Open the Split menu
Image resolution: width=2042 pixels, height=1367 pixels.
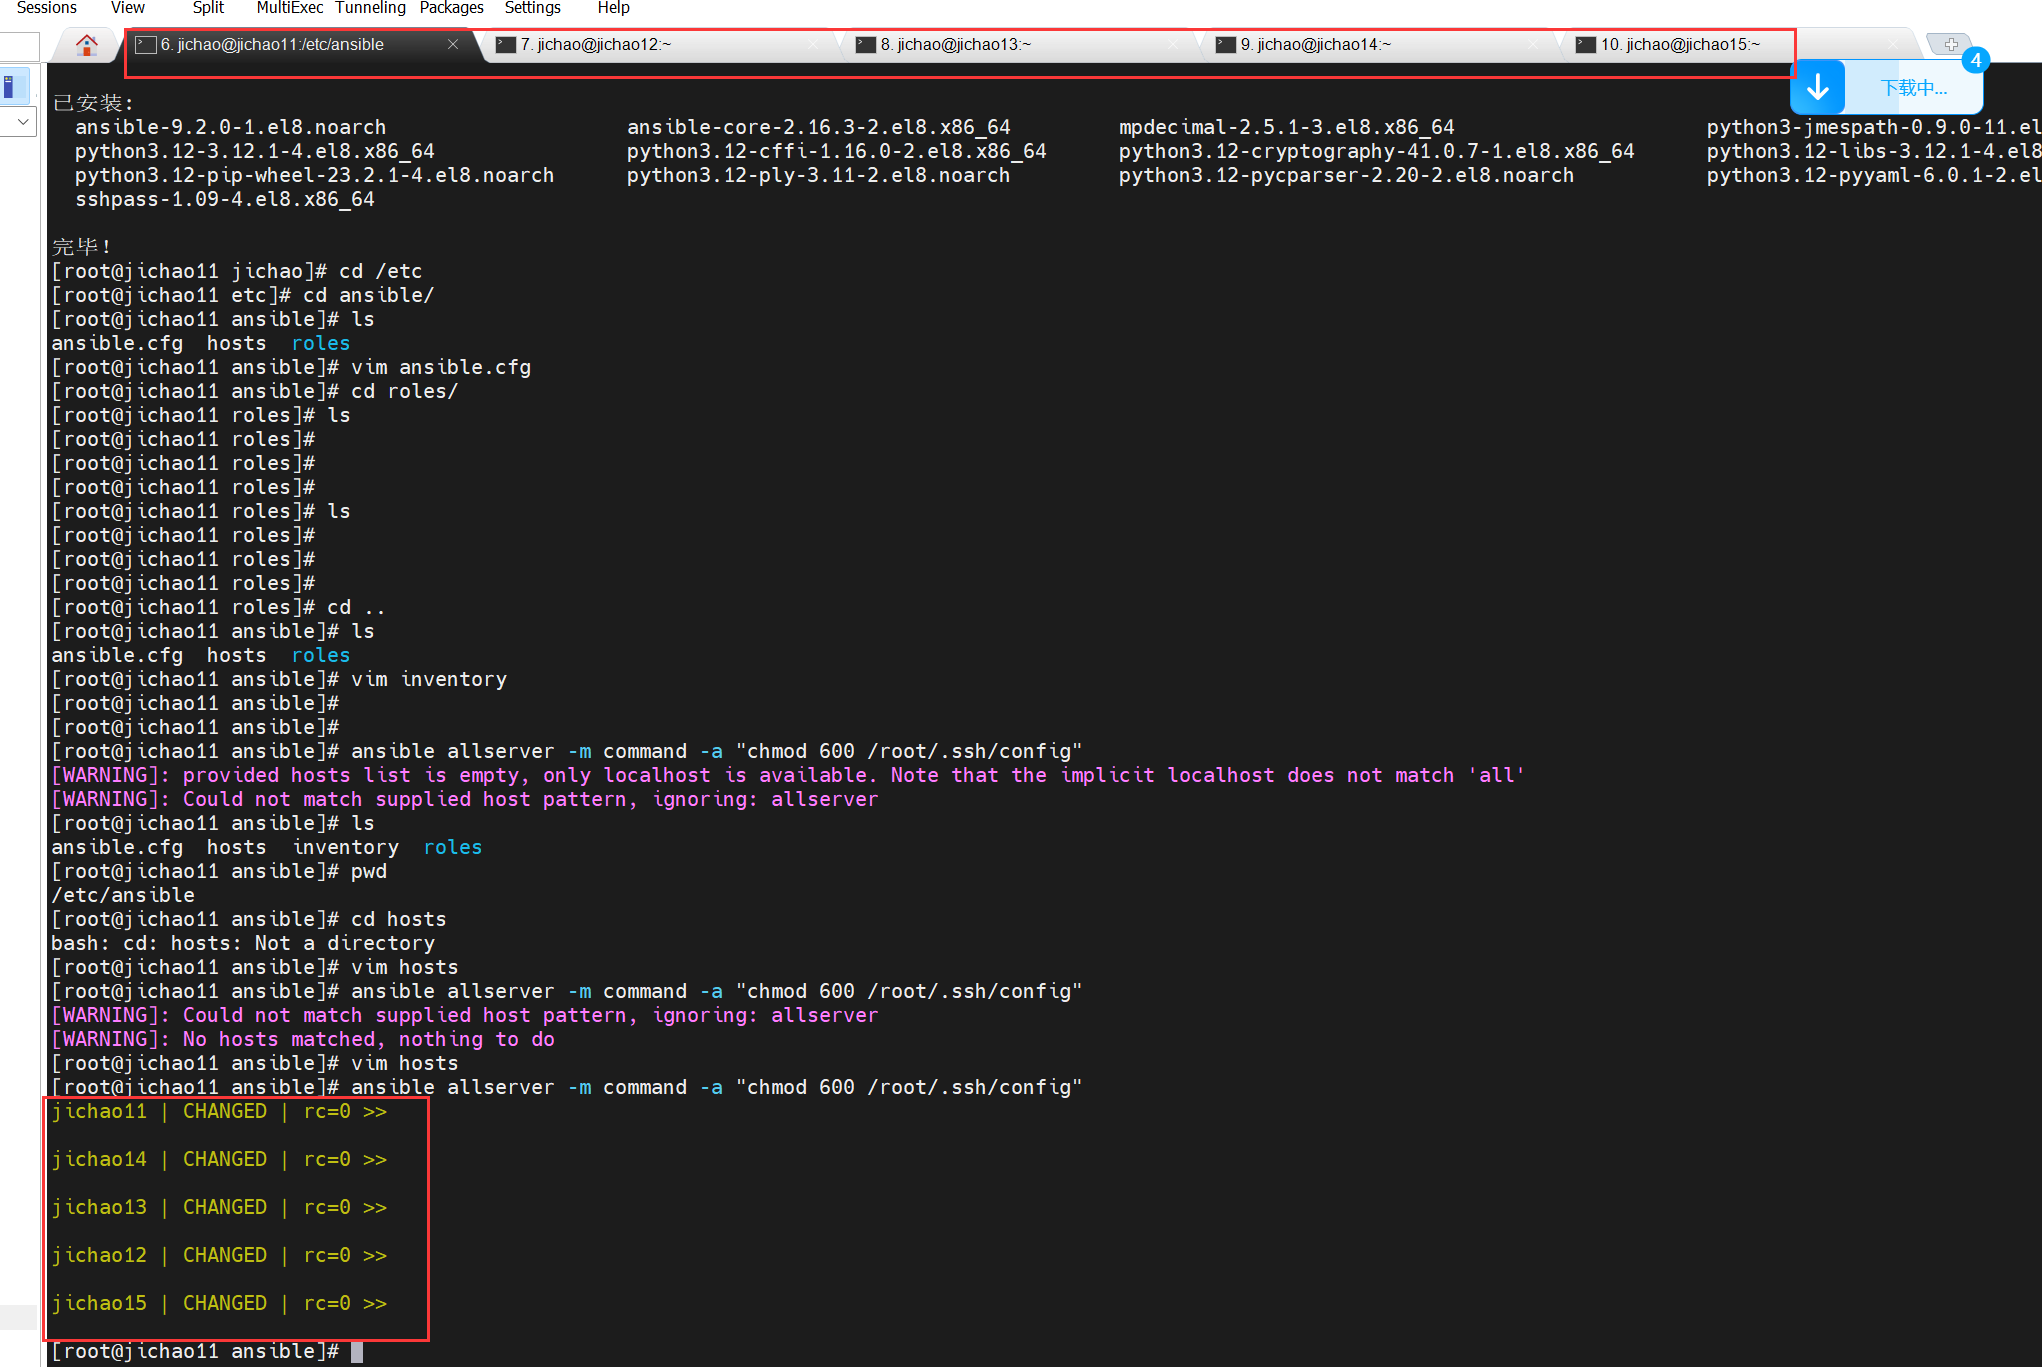(x=208, y=8)
